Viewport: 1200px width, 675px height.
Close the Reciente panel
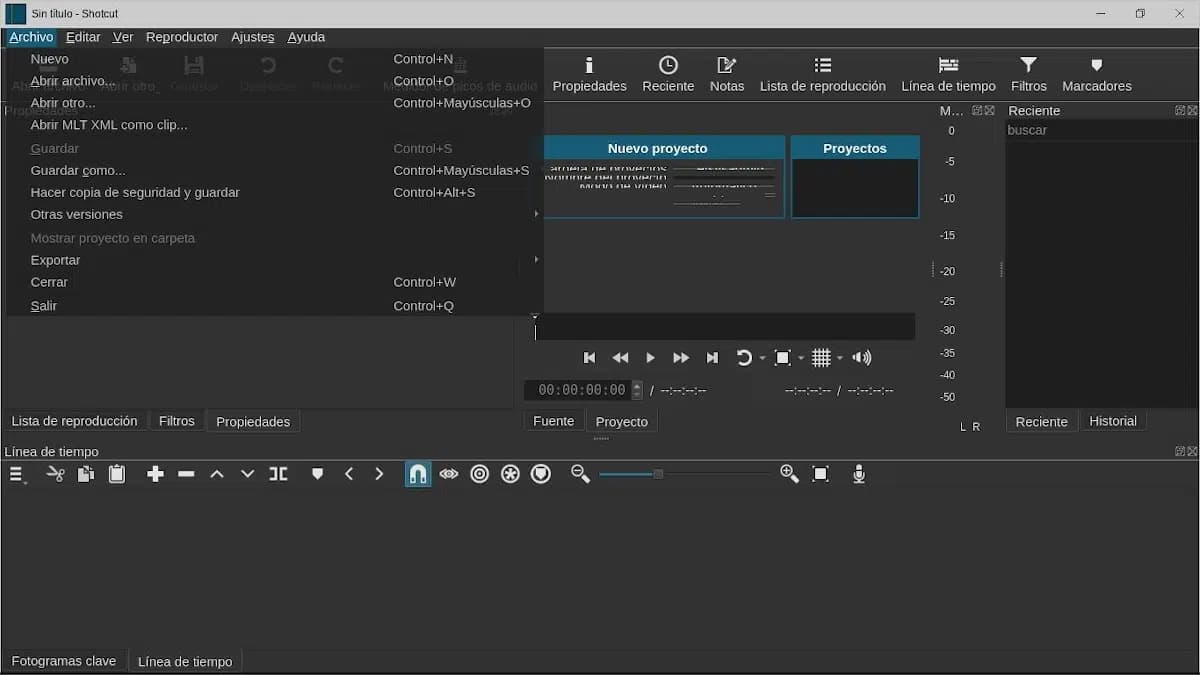click(1190, 111)
